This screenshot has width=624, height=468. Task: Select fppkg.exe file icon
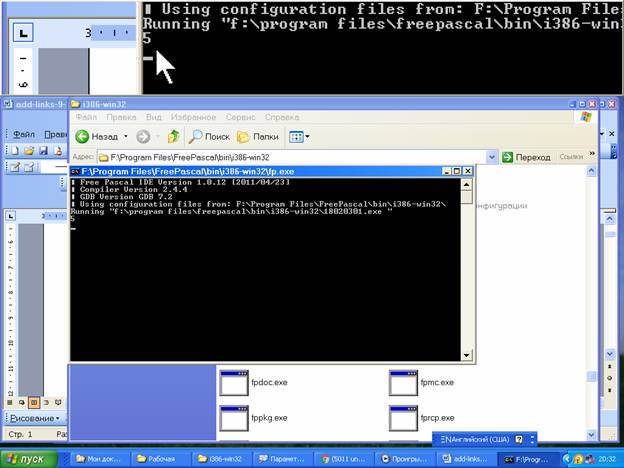234,418
